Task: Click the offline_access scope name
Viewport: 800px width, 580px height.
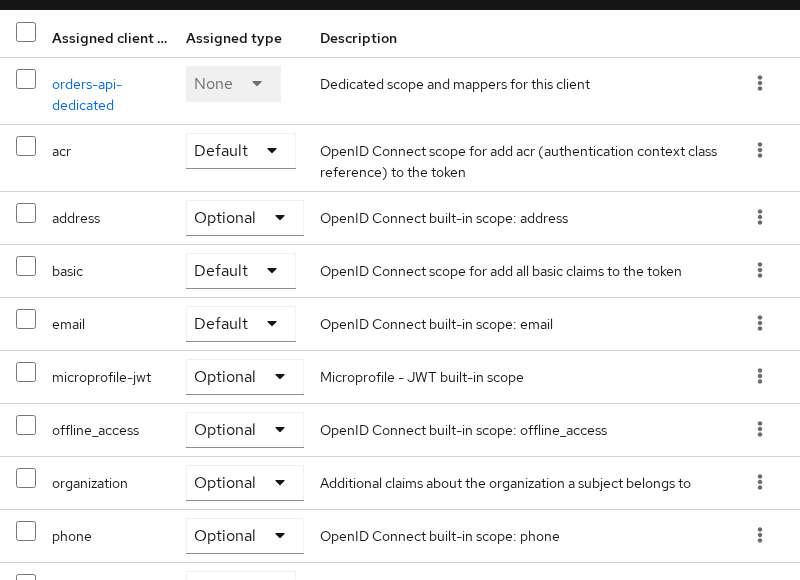Action: [95, 431]
